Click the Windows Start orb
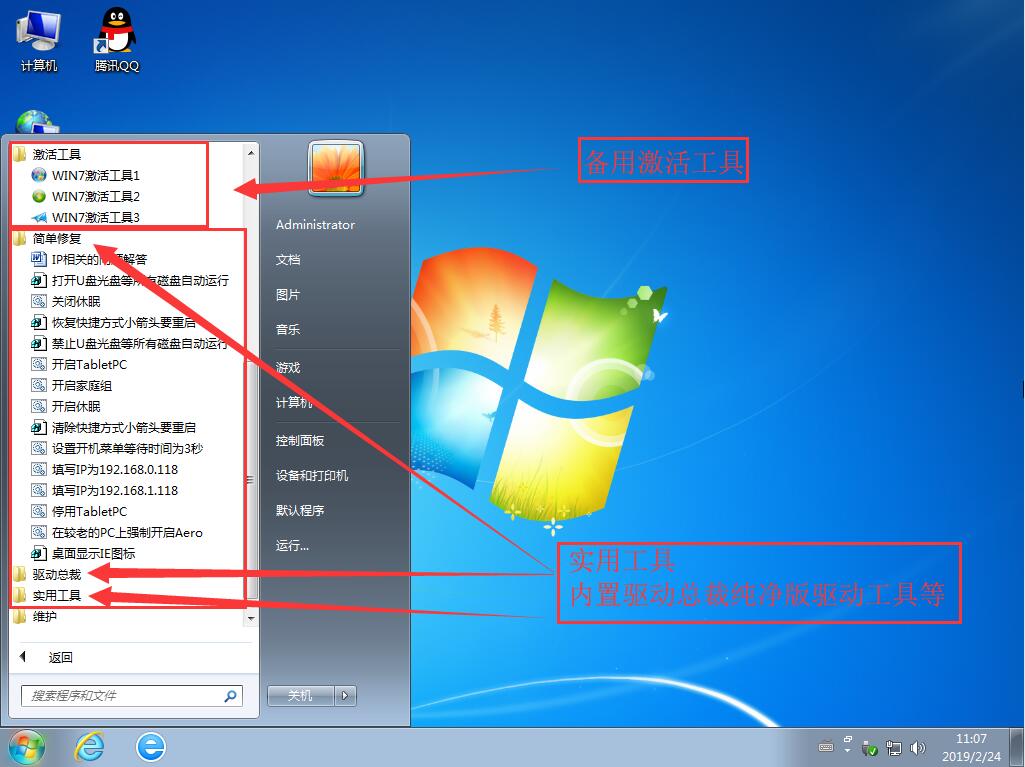The image size is (1025, 767). [x=26, y=747]
